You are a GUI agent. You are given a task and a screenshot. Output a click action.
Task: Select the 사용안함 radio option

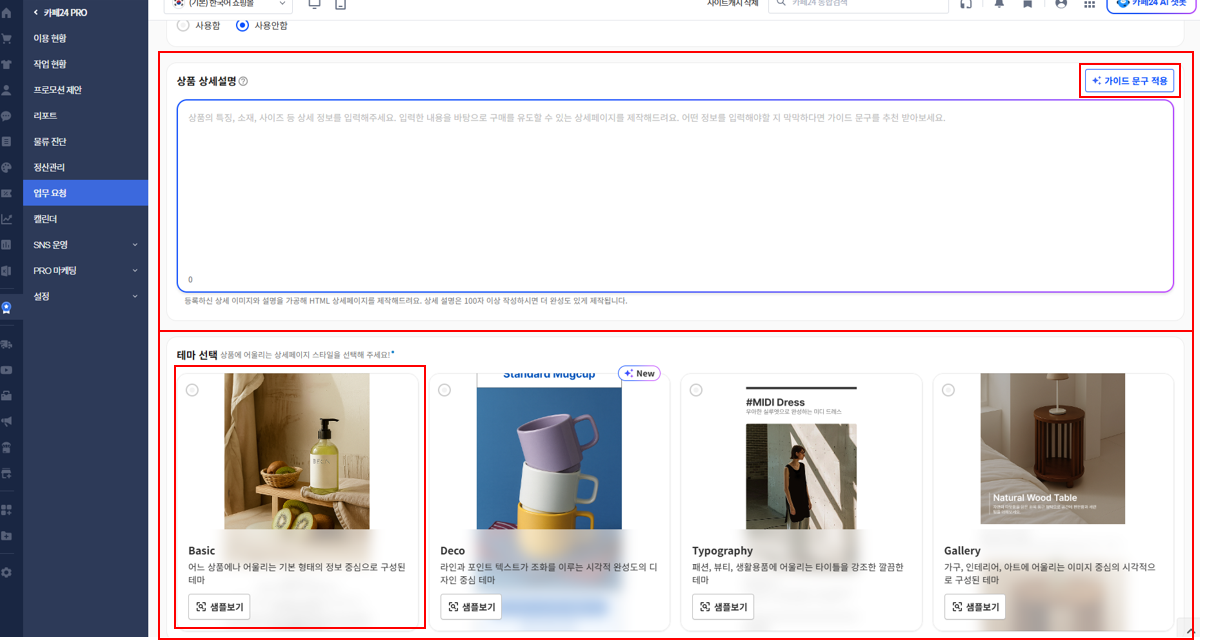pos(242,25)
